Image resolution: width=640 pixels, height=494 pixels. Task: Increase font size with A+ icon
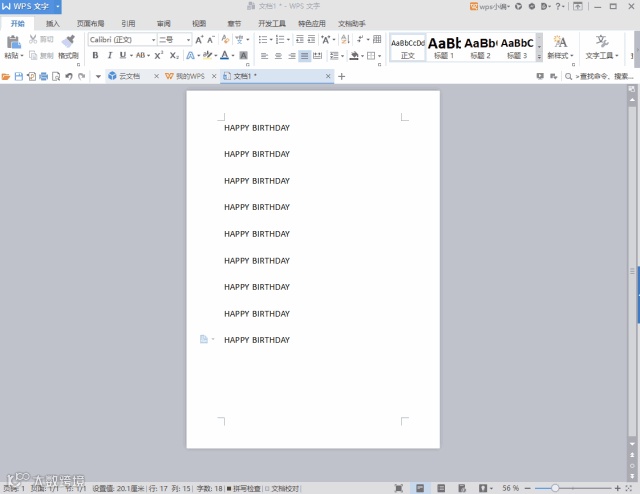[x=199, y=40]
